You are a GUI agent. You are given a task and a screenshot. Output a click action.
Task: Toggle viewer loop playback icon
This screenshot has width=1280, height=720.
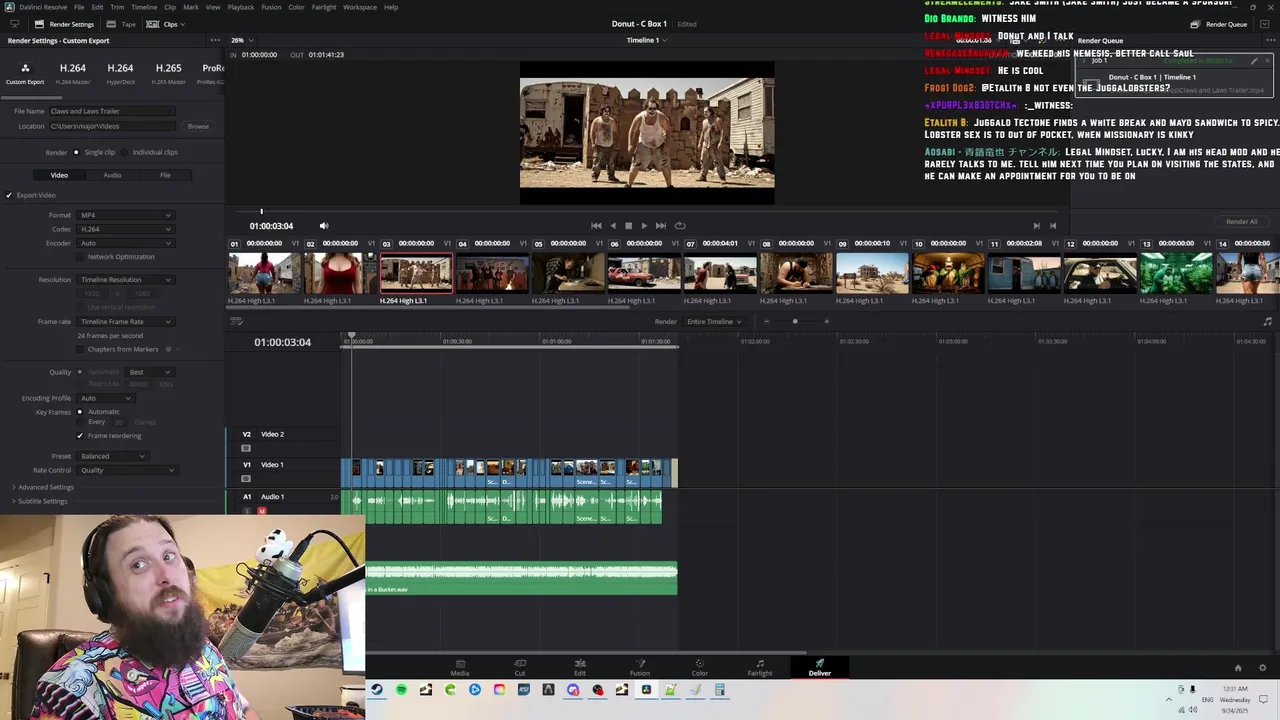pyautogui.click(x=680, y=226)
